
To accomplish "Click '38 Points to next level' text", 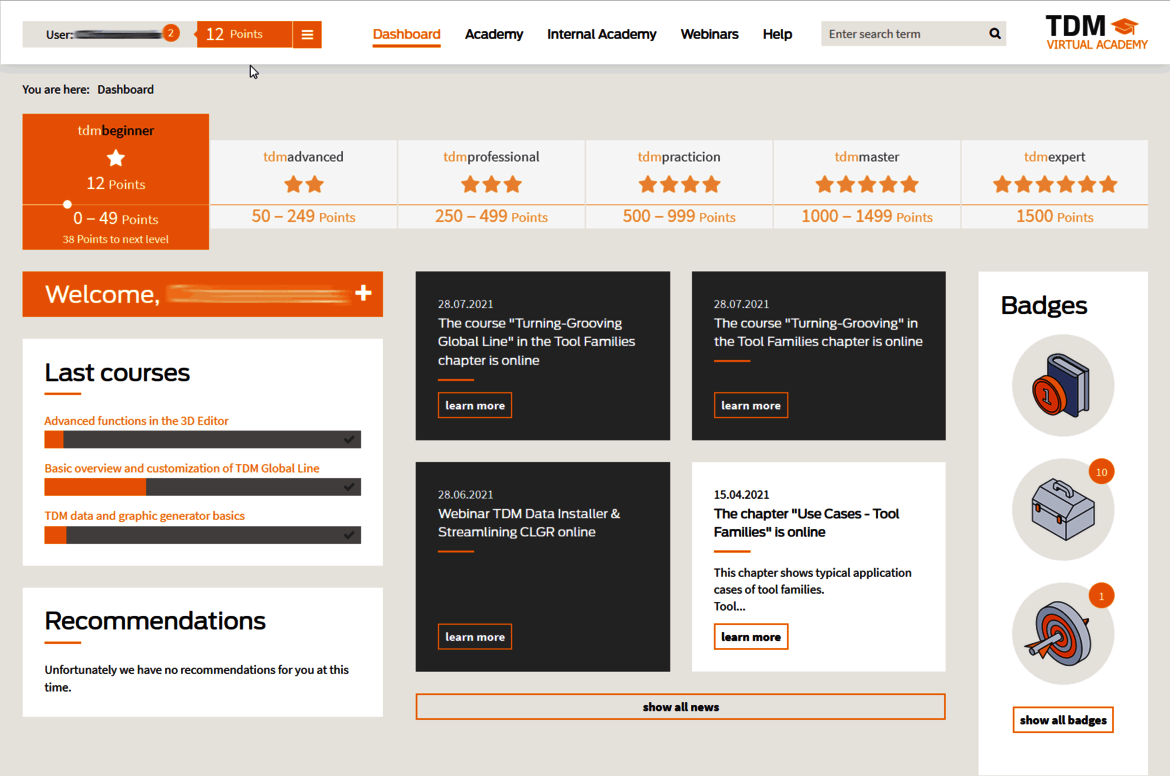I will [x=116, y=240].
